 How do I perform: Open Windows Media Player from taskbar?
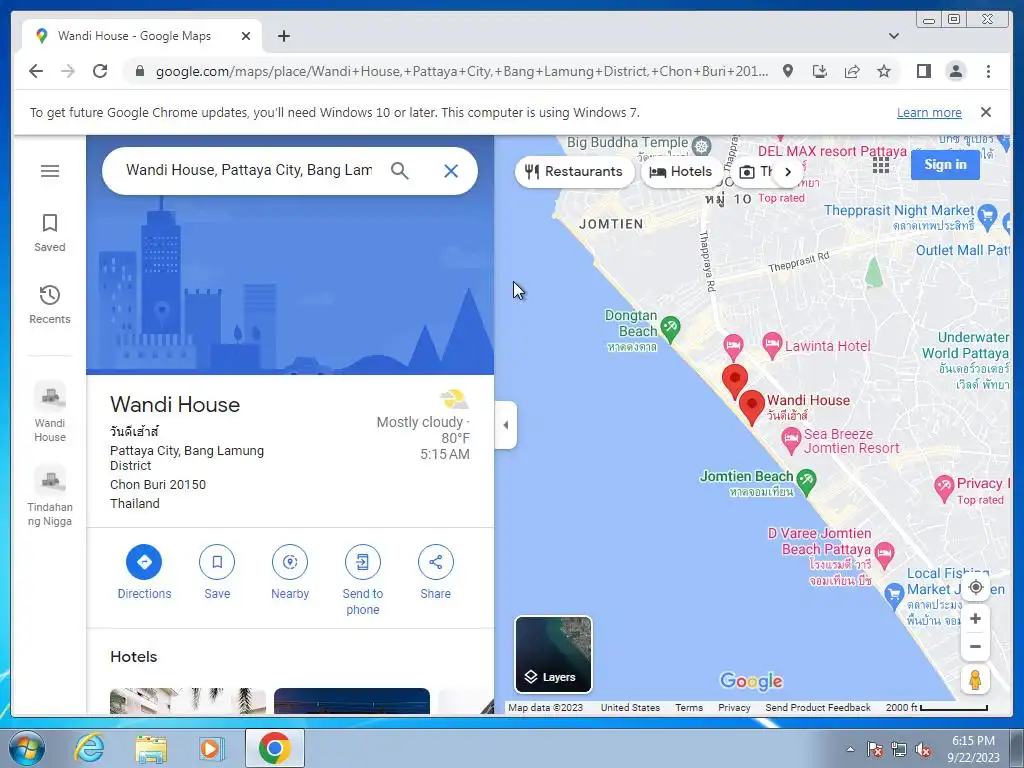(211, 748)
